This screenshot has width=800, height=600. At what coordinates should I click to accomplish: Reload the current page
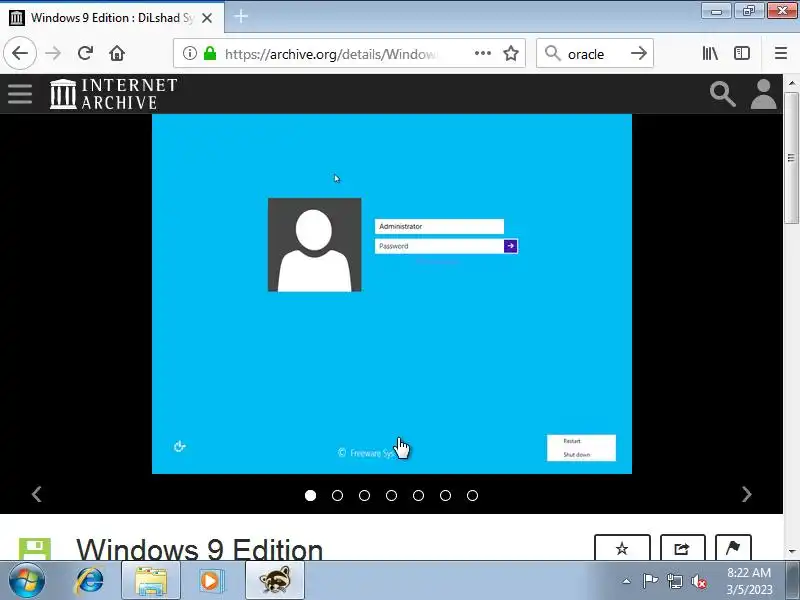[85, 53]
